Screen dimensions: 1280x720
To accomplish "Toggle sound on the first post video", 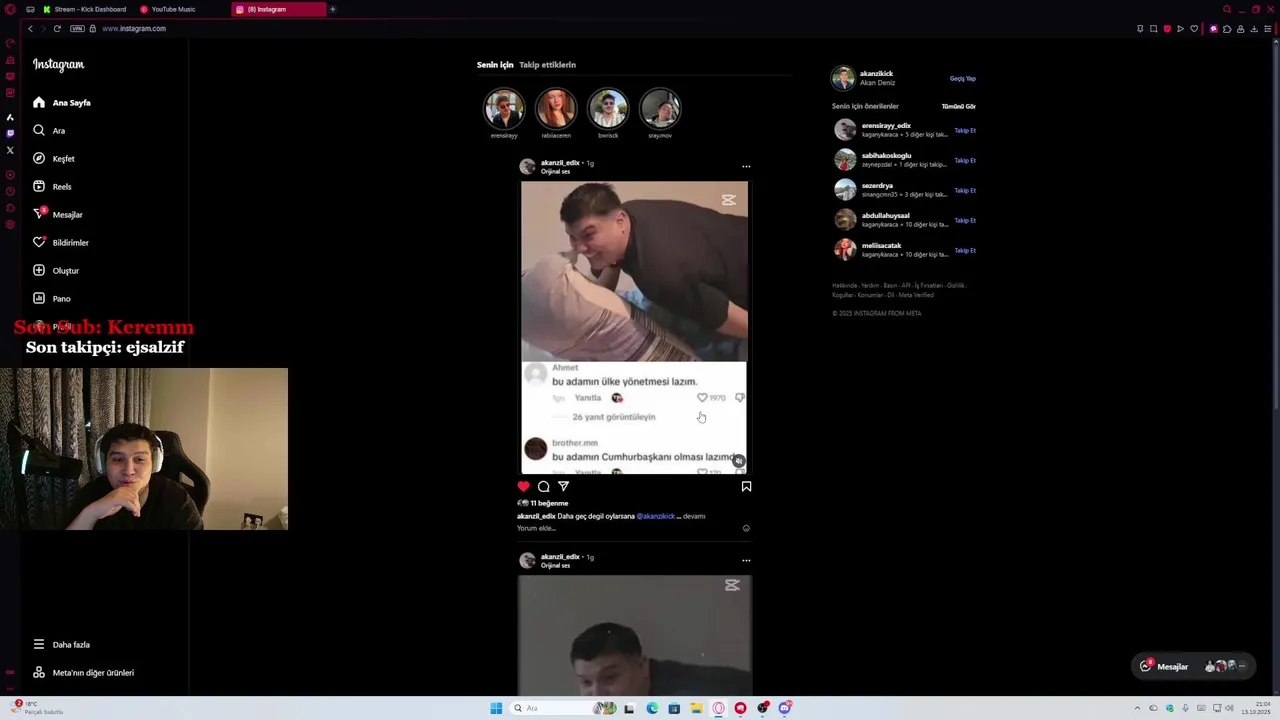I will click(738, 461).
